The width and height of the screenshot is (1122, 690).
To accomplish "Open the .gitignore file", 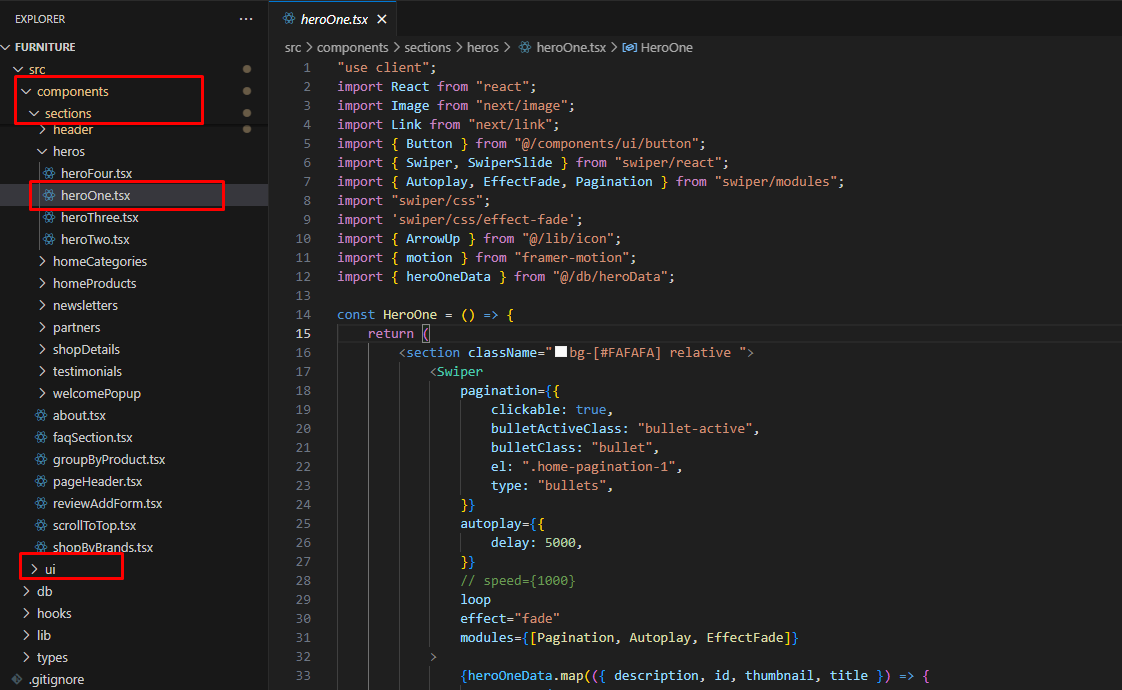I will tap(57, 680).
